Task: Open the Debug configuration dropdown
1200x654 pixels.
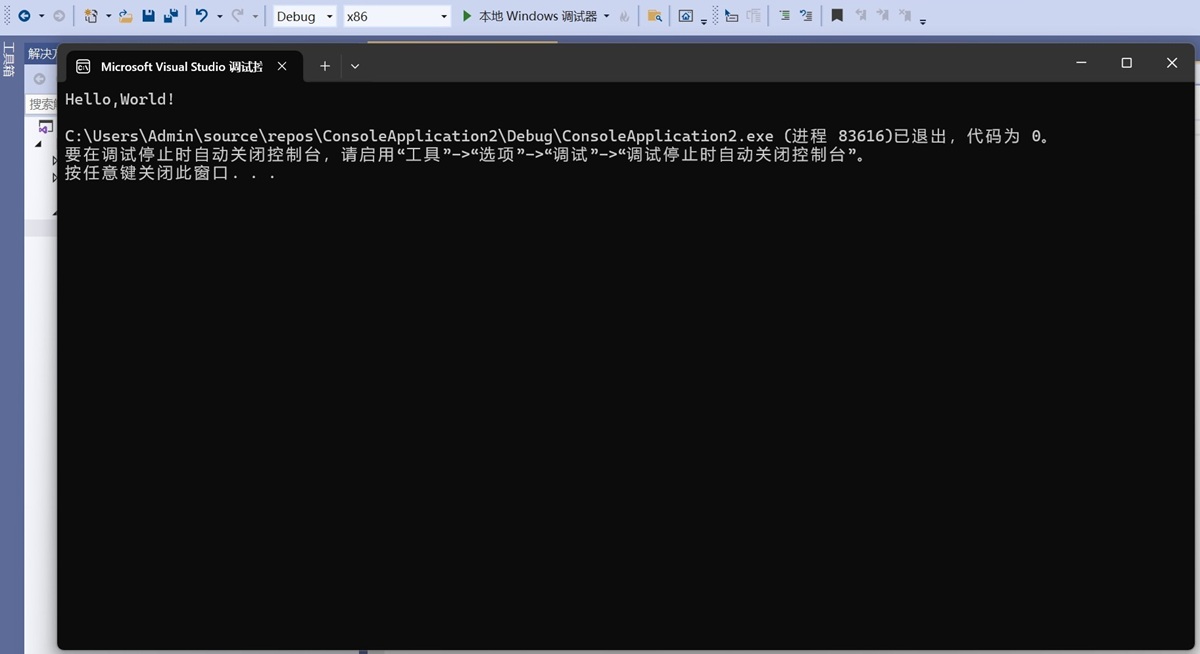Action: coord(305,16)
